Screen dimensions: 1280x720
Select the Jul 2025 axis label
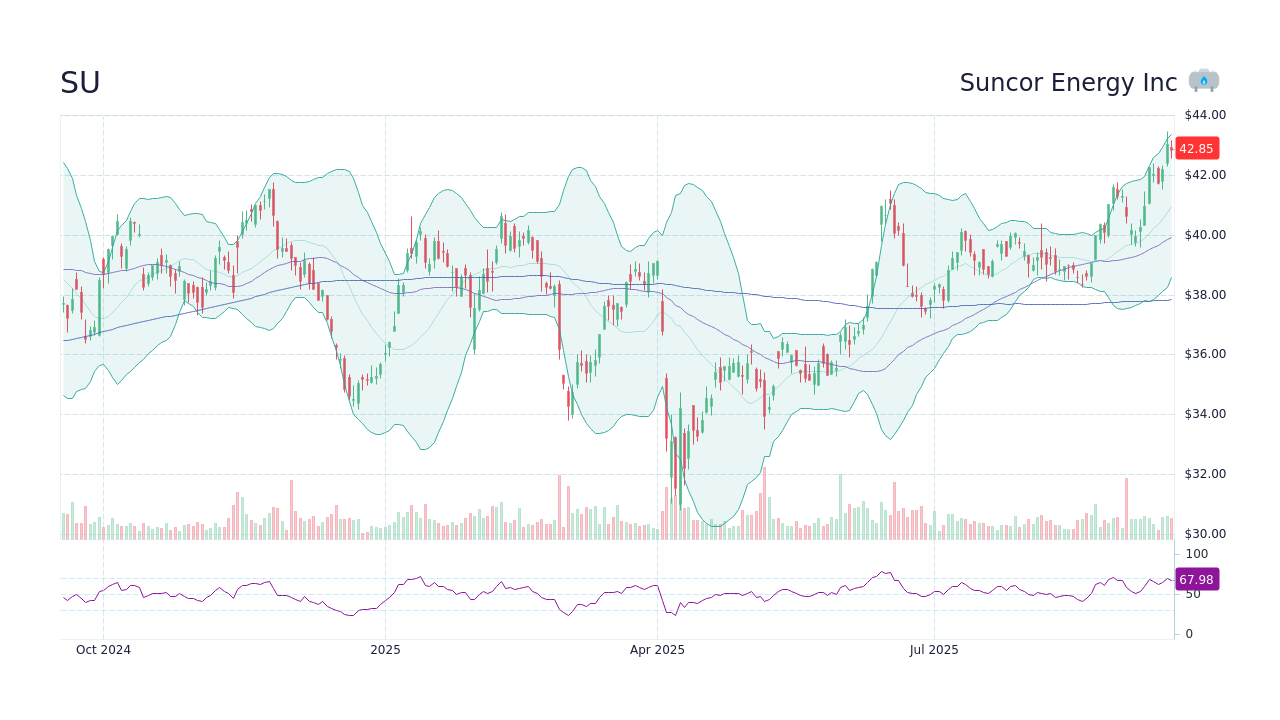(934, 650)
